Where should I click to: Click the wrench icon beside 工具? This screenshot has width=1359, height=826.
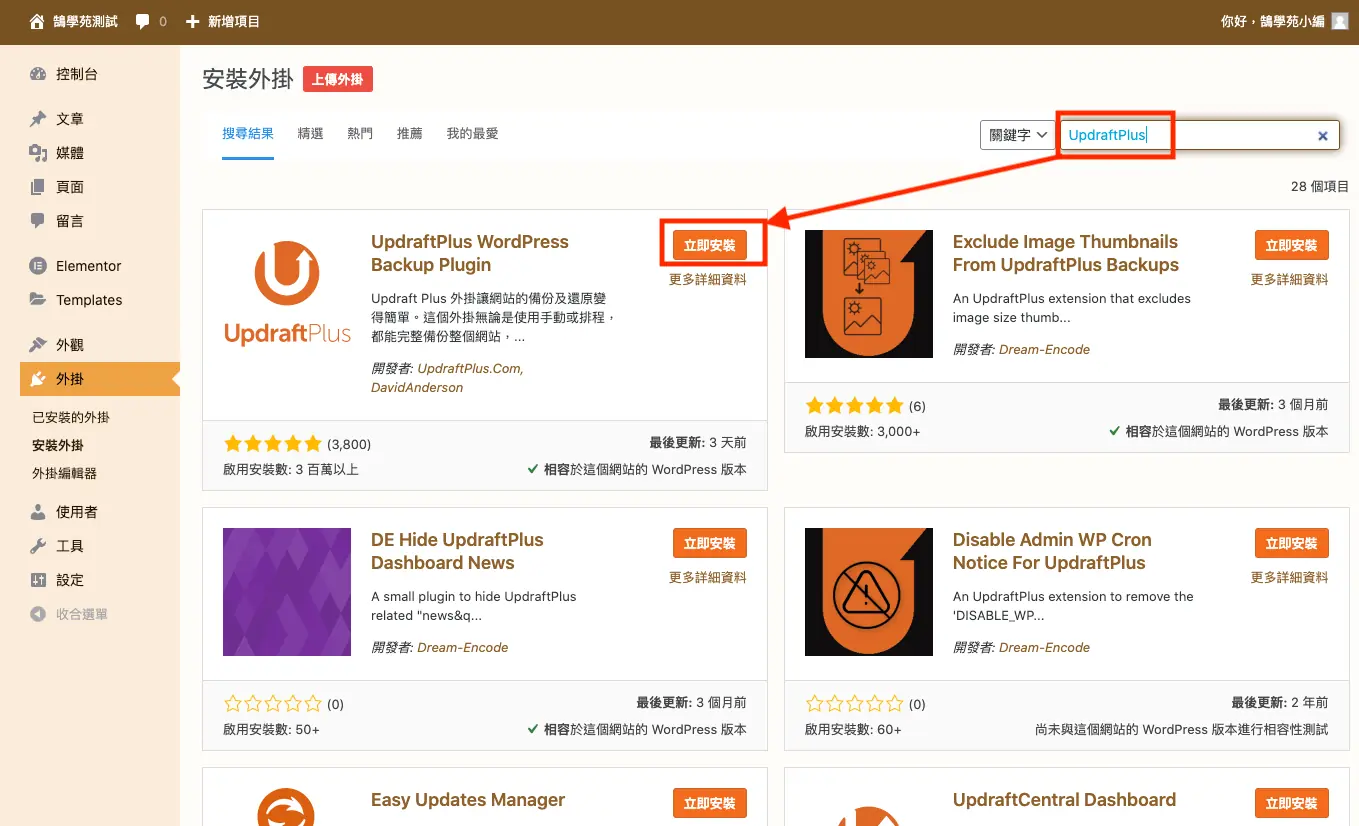[38, 546]
